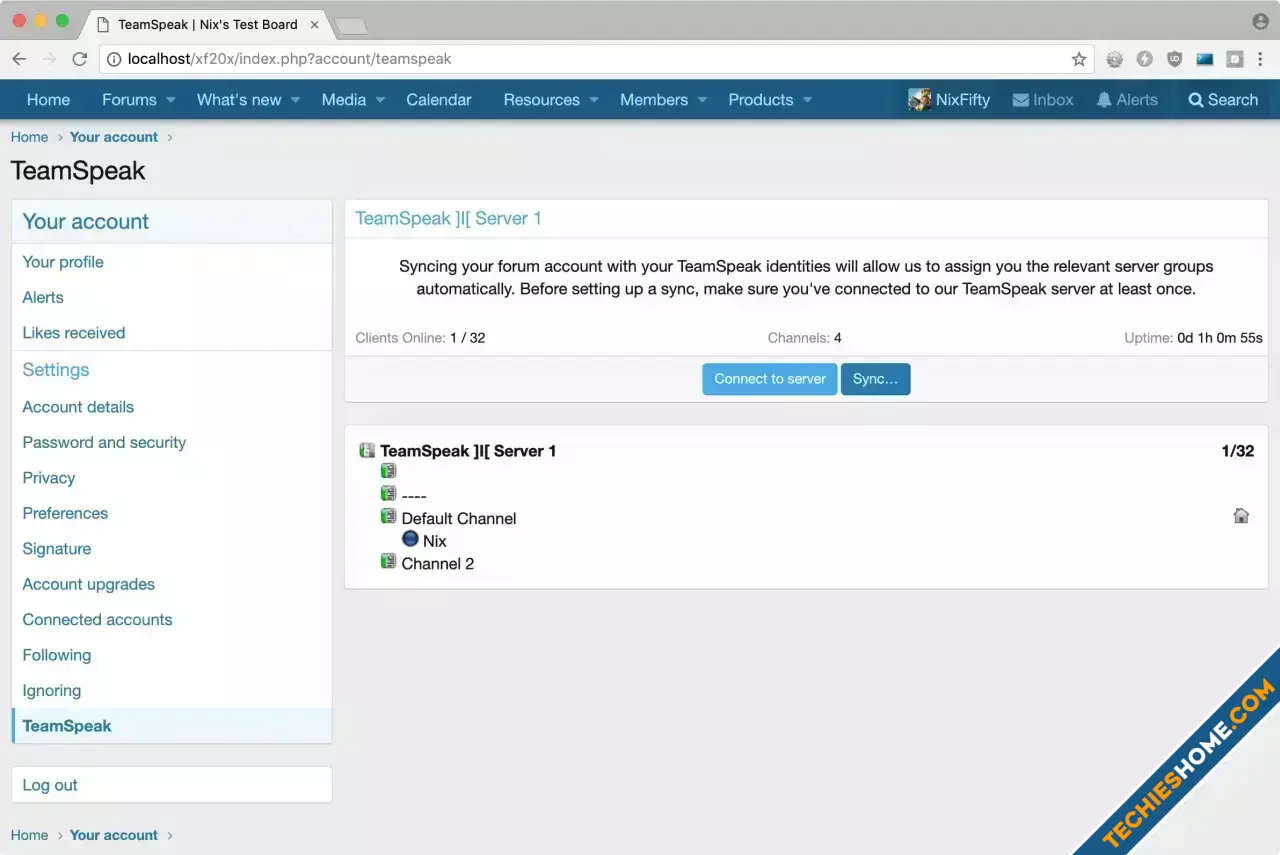
Task: Click the Alerts bell icon
Action: coord(1104,100)
